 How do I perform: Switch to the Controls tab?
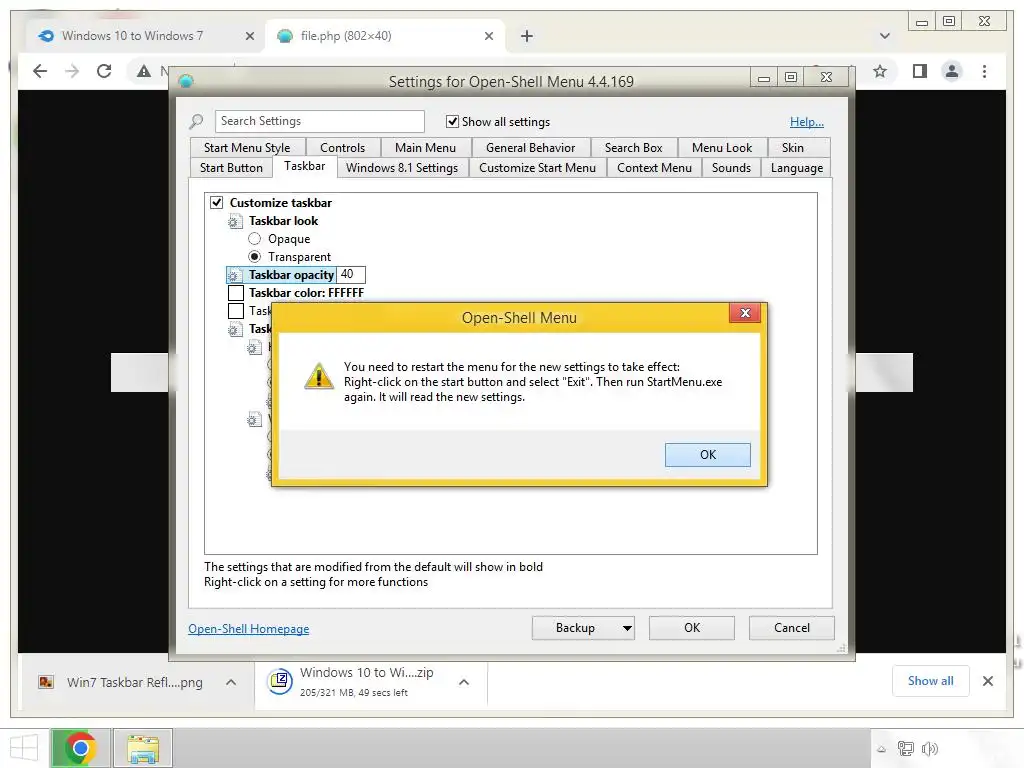pos(342,148)
